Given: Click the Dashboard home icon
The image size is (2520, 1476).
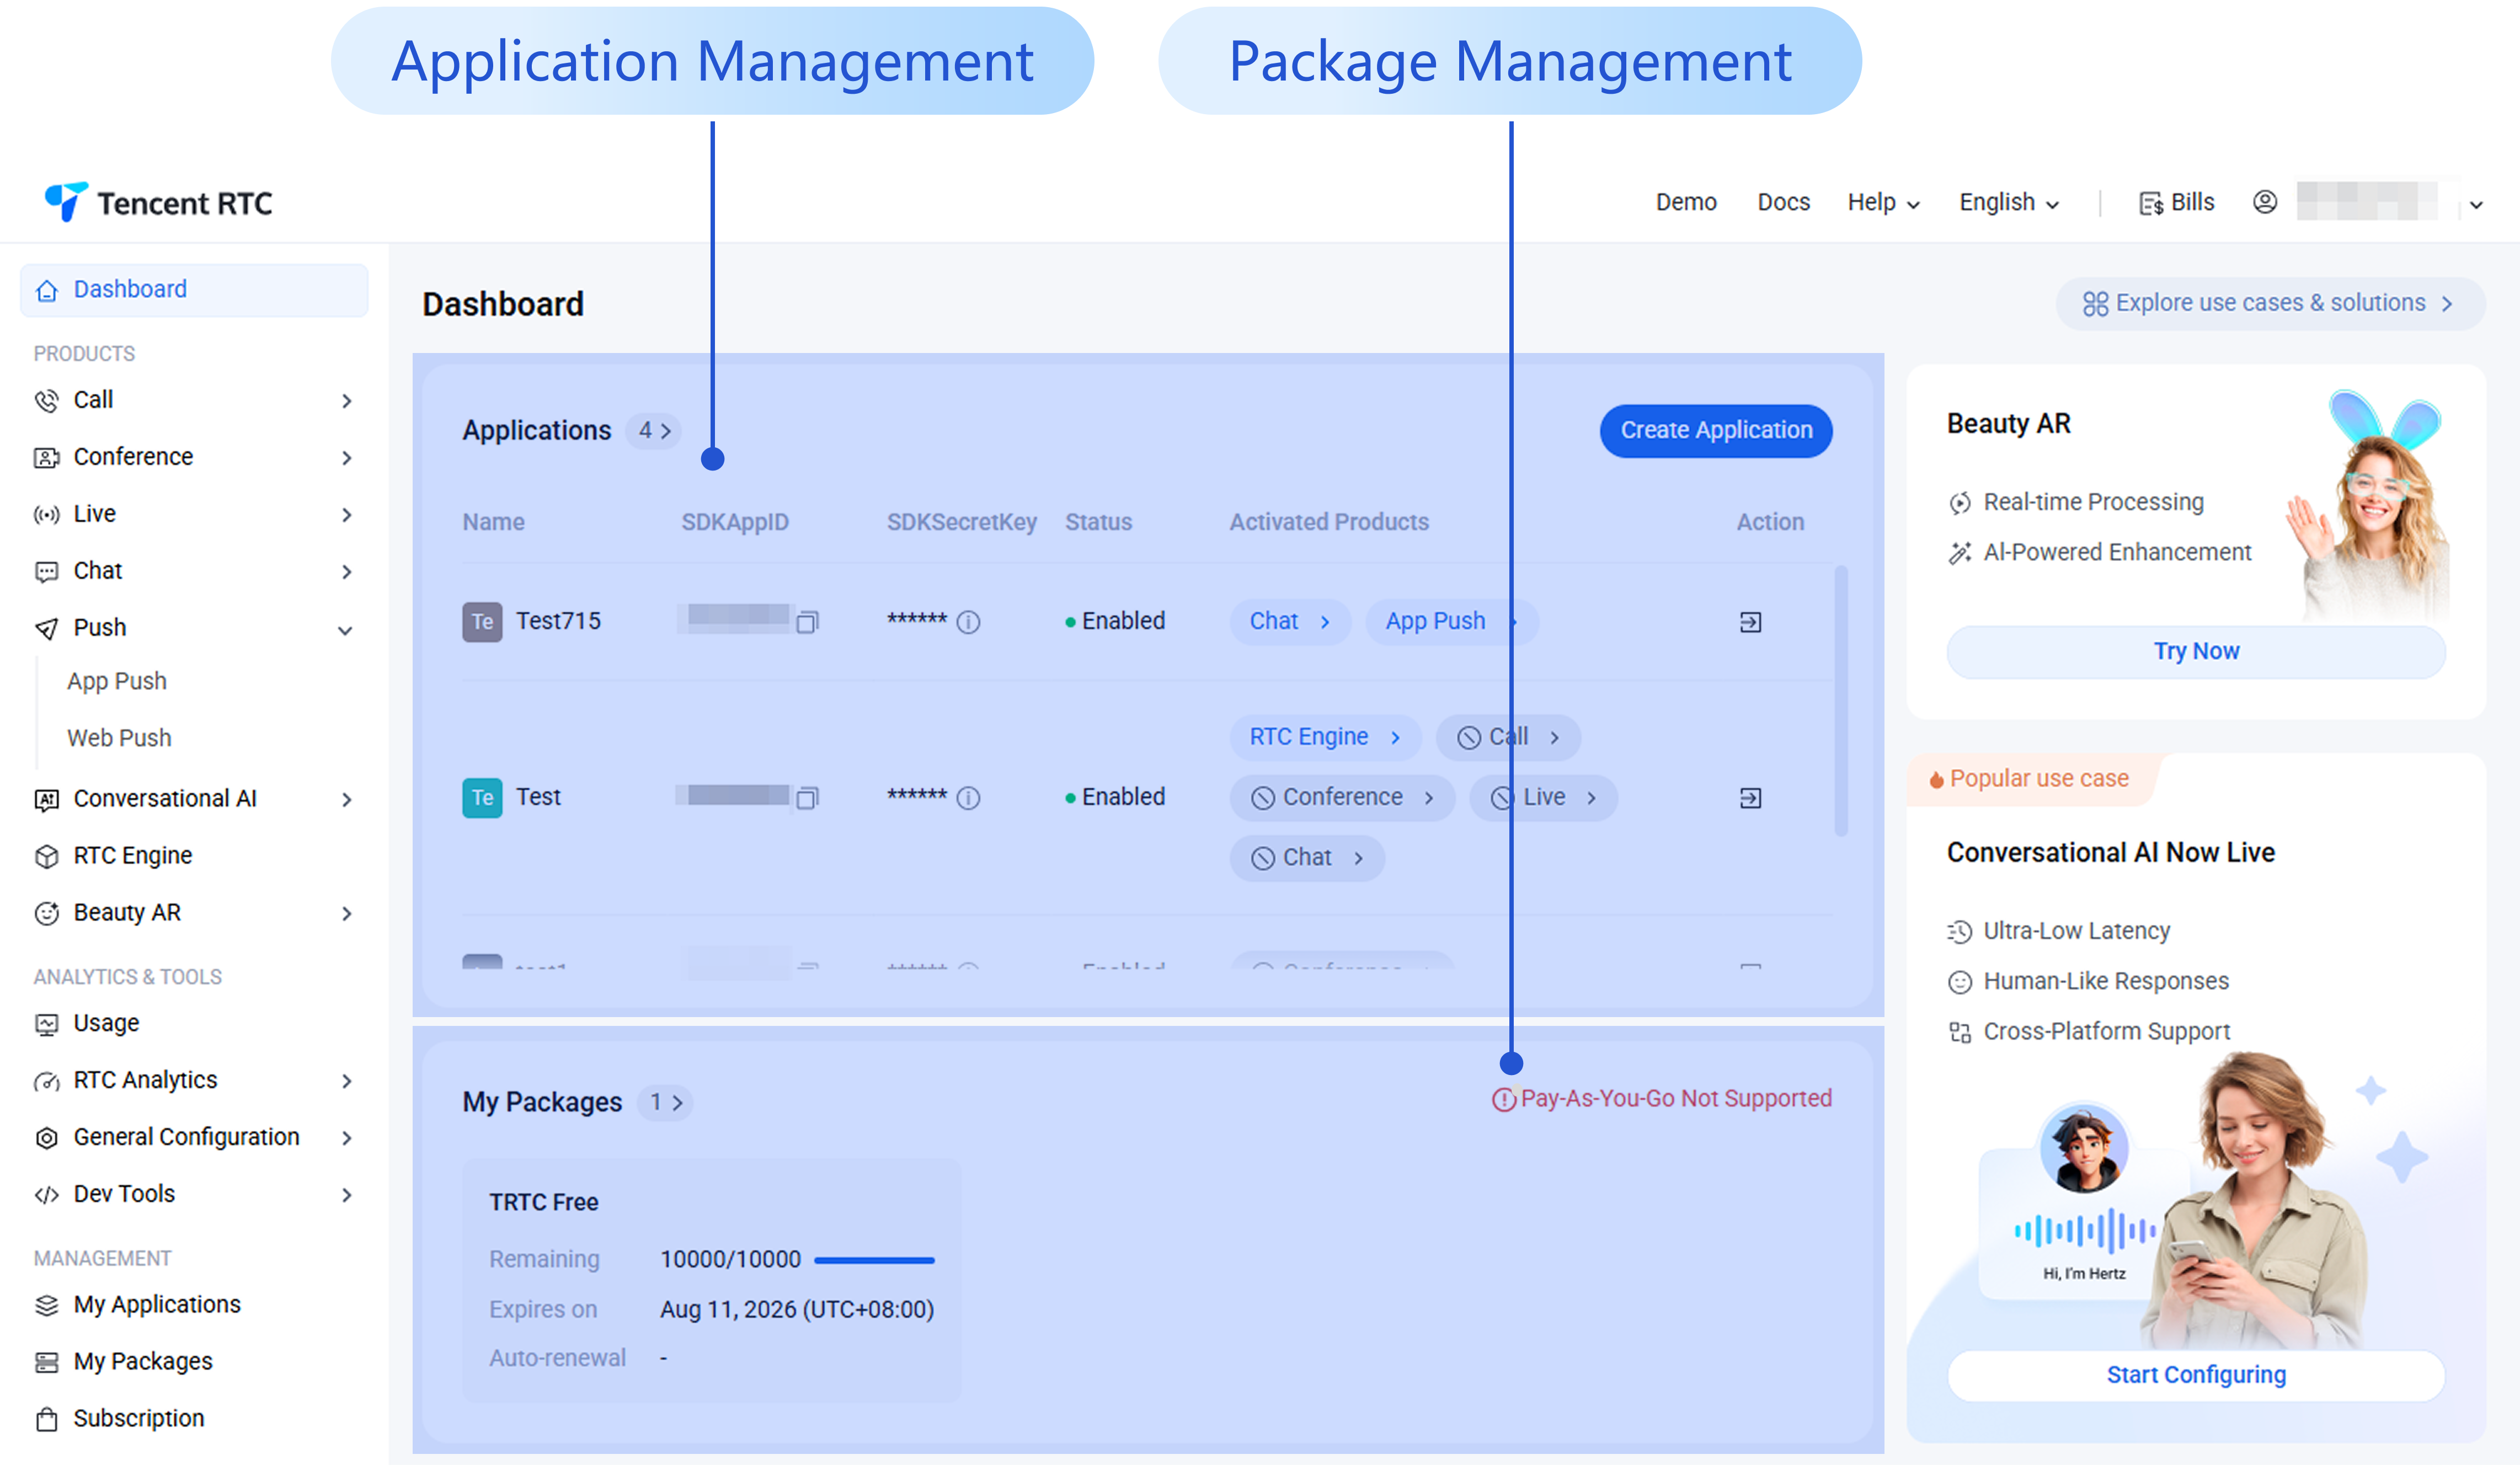Looking at the screenshot, I should [x=47, y=291].
